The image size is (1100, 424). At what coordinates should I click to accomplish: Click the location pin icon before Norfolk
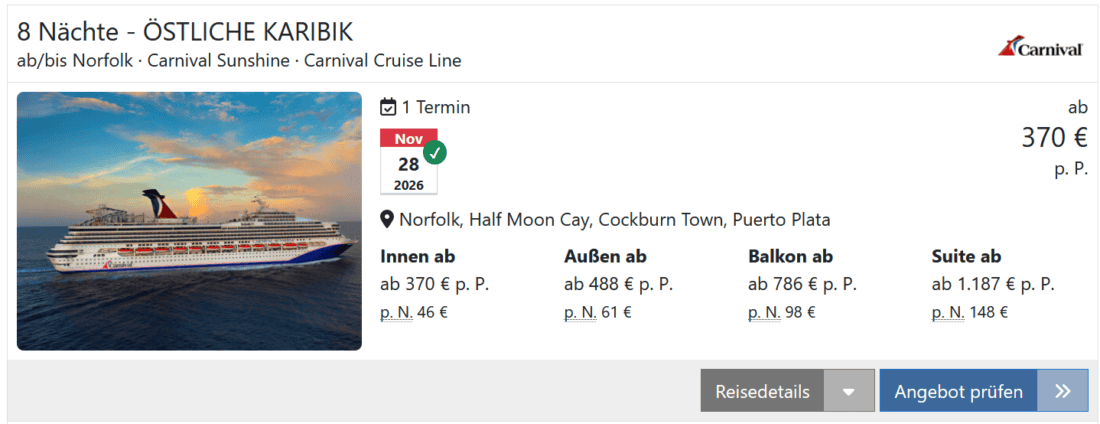(387, 220)
